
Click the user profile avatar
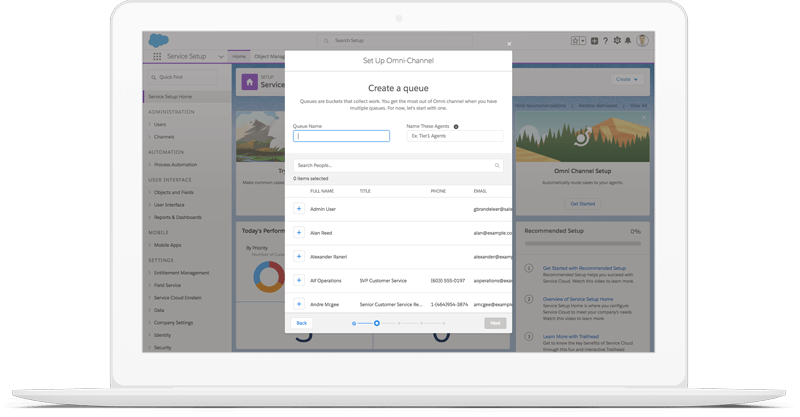[642, 41]
